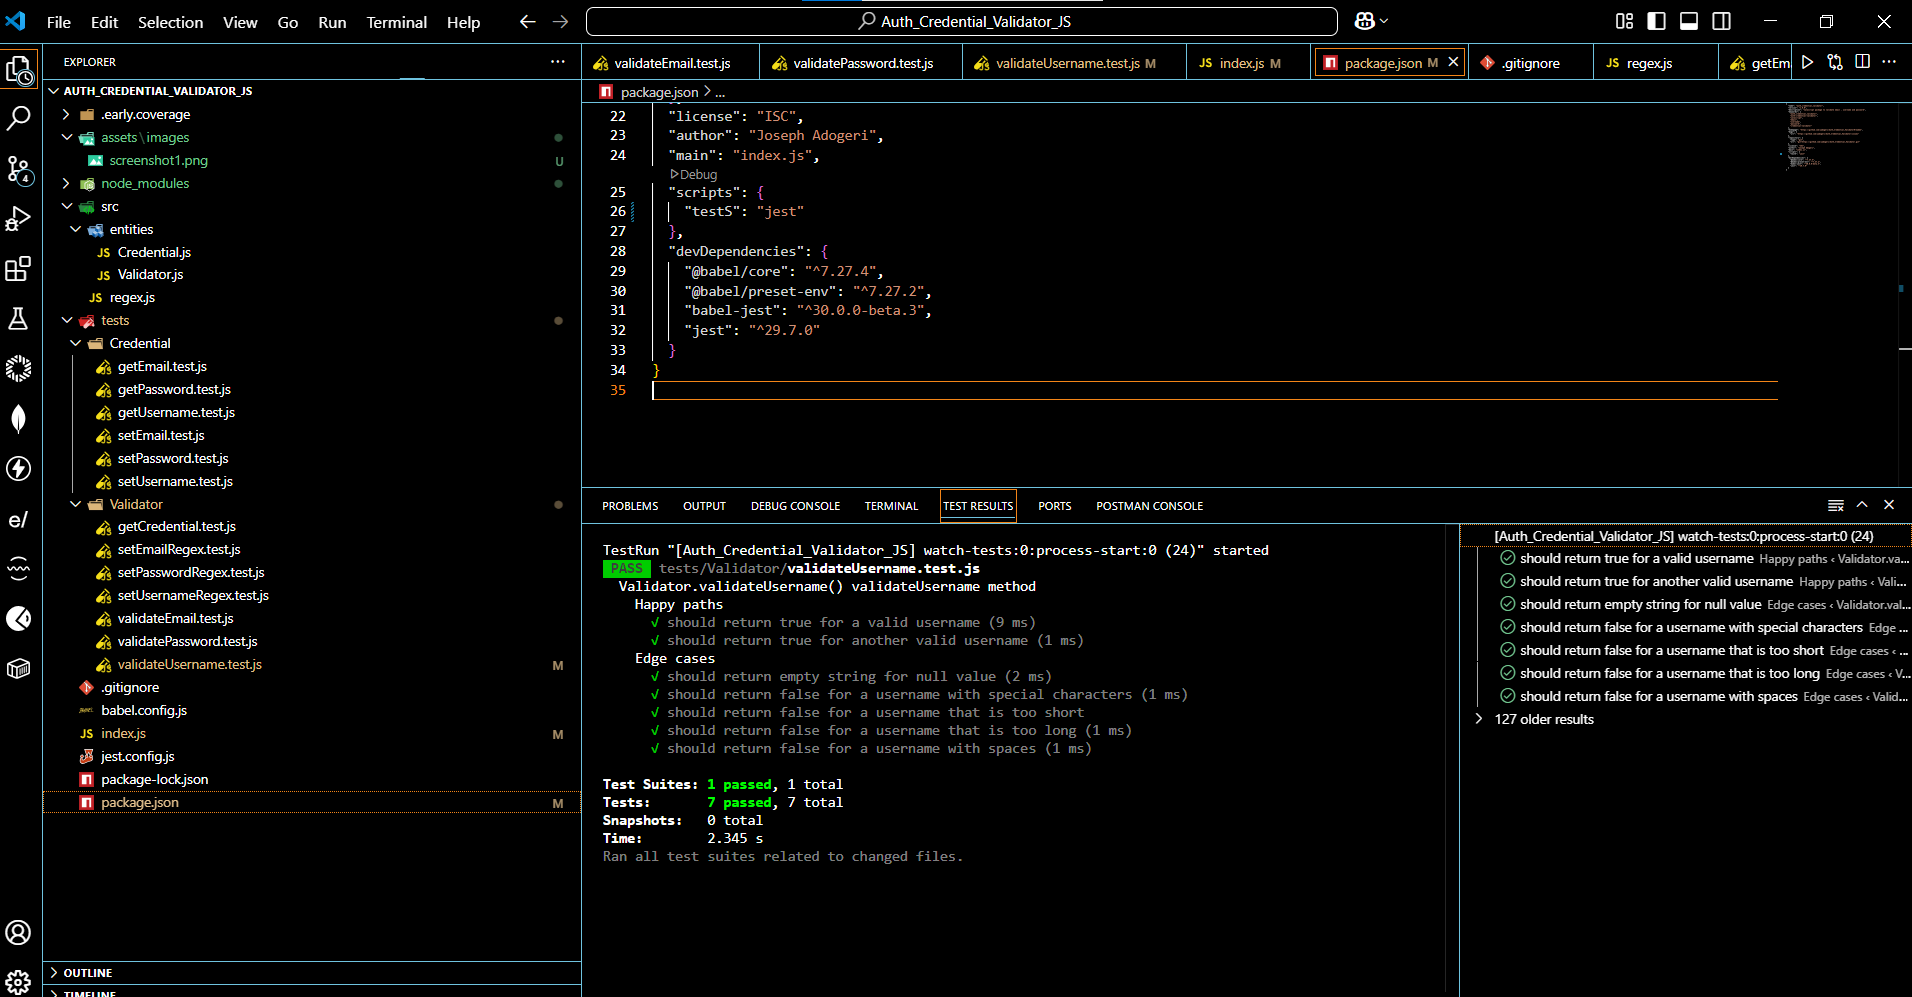Click the Auth_Credential_Validator_JS command center search box
1912x997 pixels.
[962, 21]
